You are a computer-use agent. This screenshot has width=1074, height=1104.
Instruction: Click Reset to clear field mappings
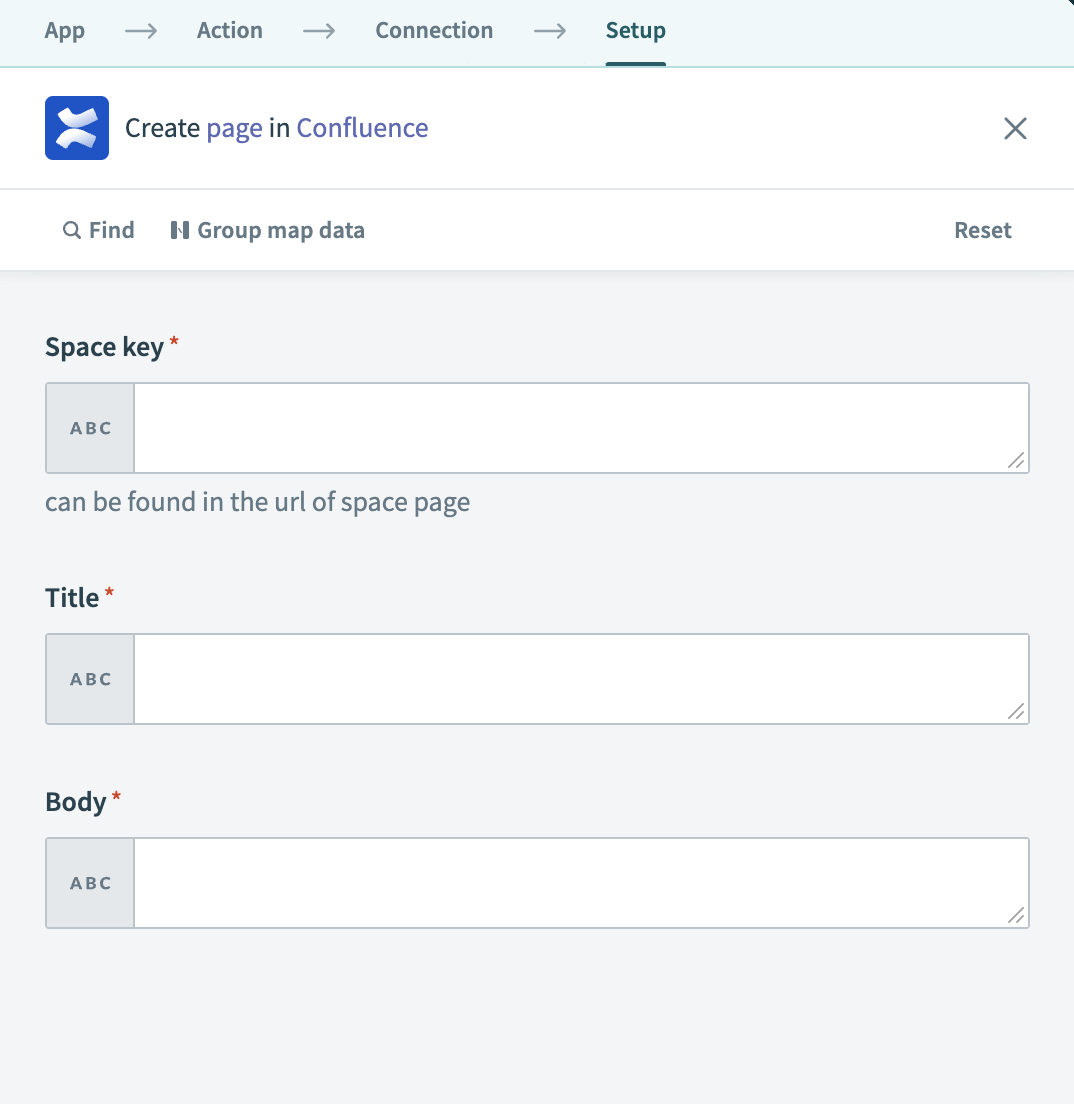982,230
